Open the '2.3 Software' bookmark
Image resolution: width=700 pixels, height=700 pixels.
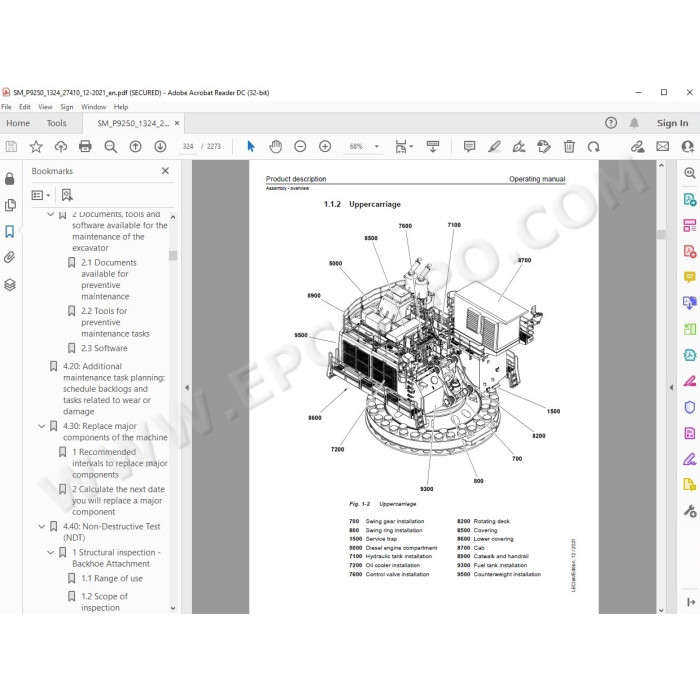point(104,348)
